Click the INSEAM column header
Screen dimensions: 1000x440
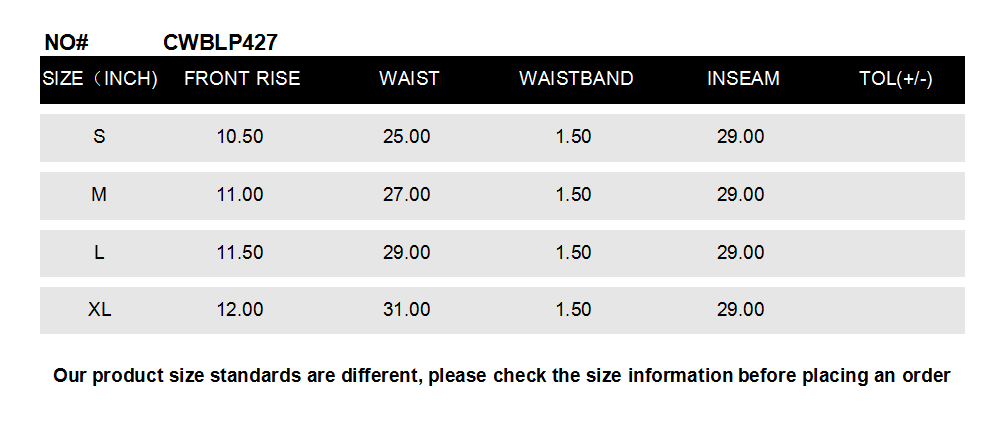click(x=743, y=79)
